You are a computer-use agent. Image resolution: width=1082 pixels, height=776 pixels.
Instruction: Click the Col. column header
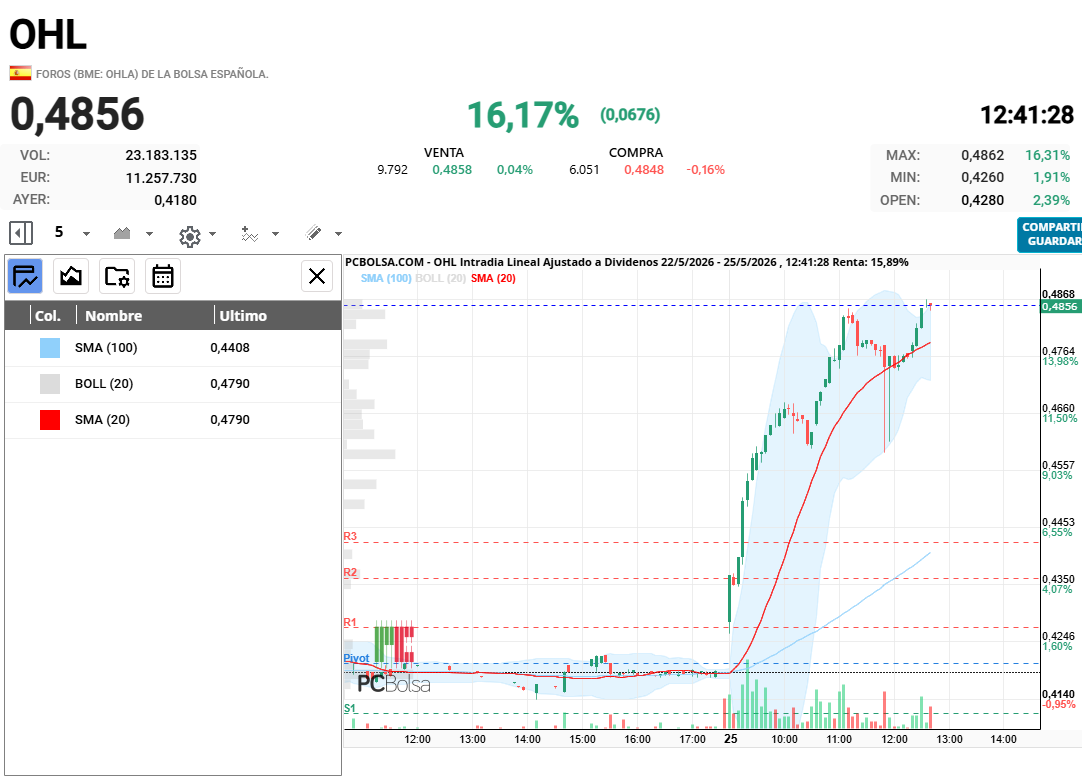(48, 316)
